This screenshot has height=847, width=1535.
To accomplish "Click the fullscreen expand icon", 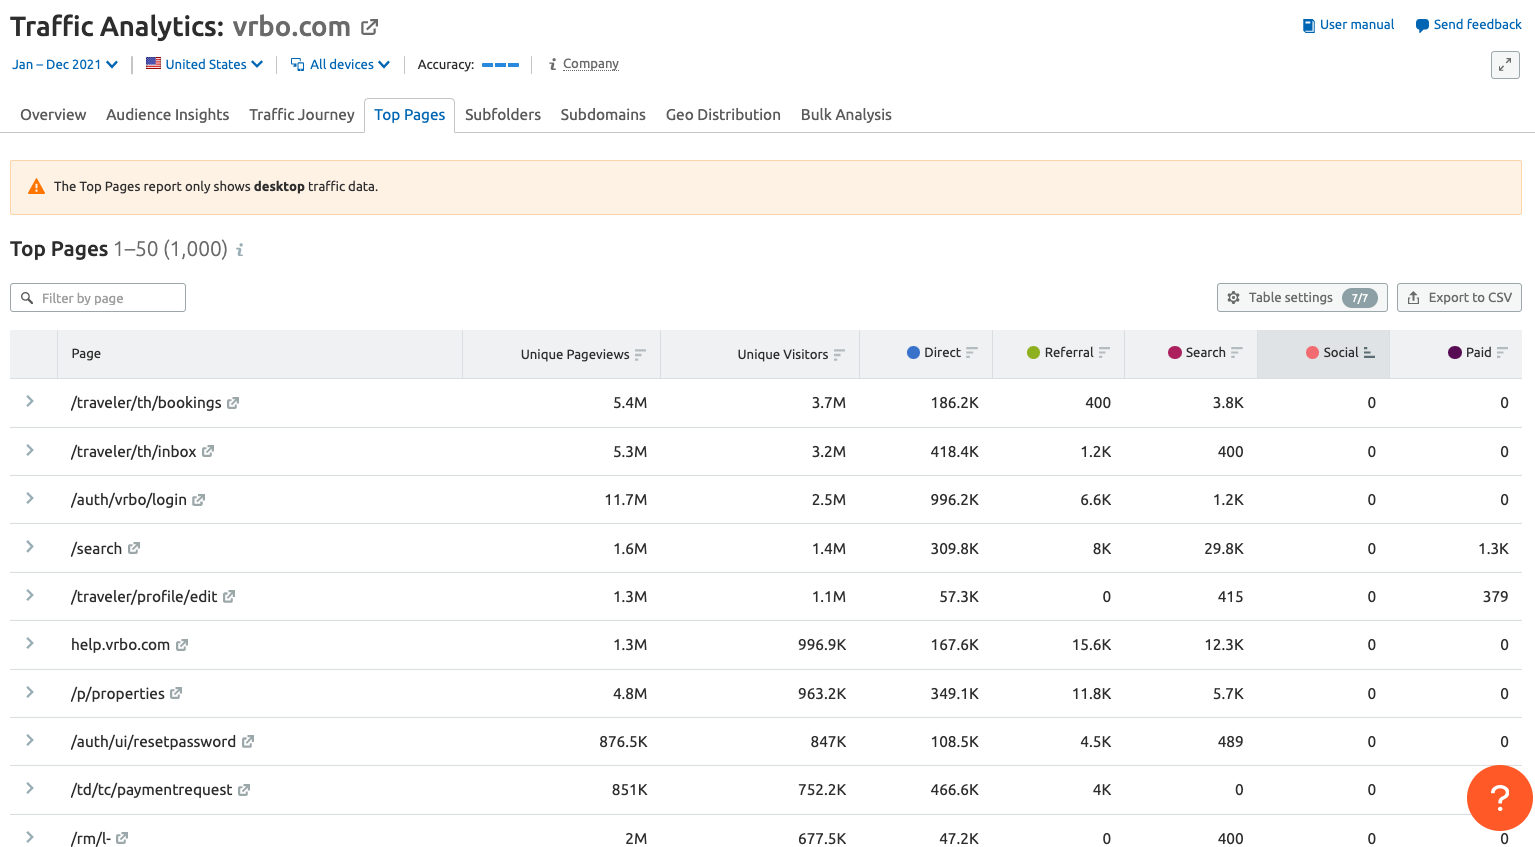I will [x=1505, y=65].
